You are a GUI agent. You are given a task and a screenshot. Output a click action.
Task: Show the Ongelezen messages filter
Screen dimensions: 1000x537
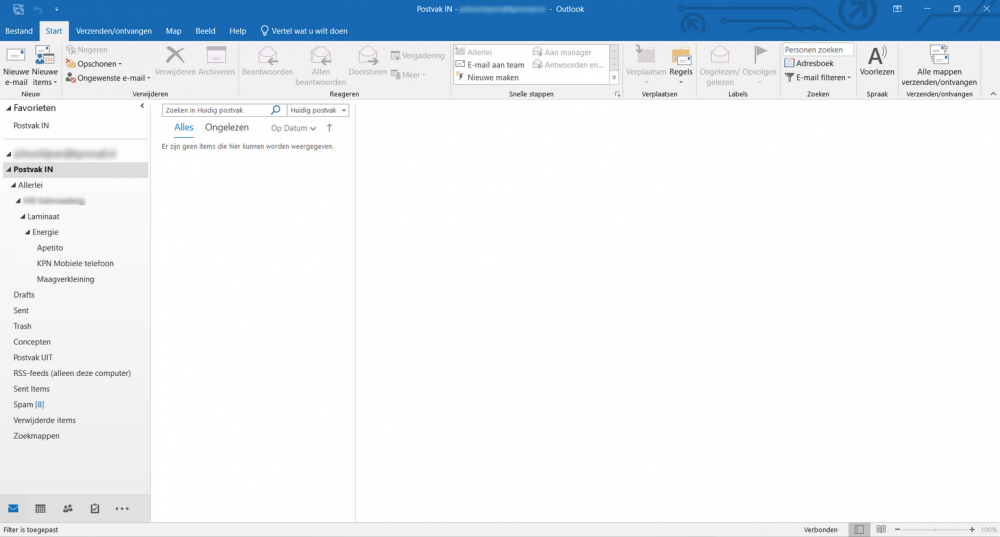pyautogui.click(x=226, y=128)
